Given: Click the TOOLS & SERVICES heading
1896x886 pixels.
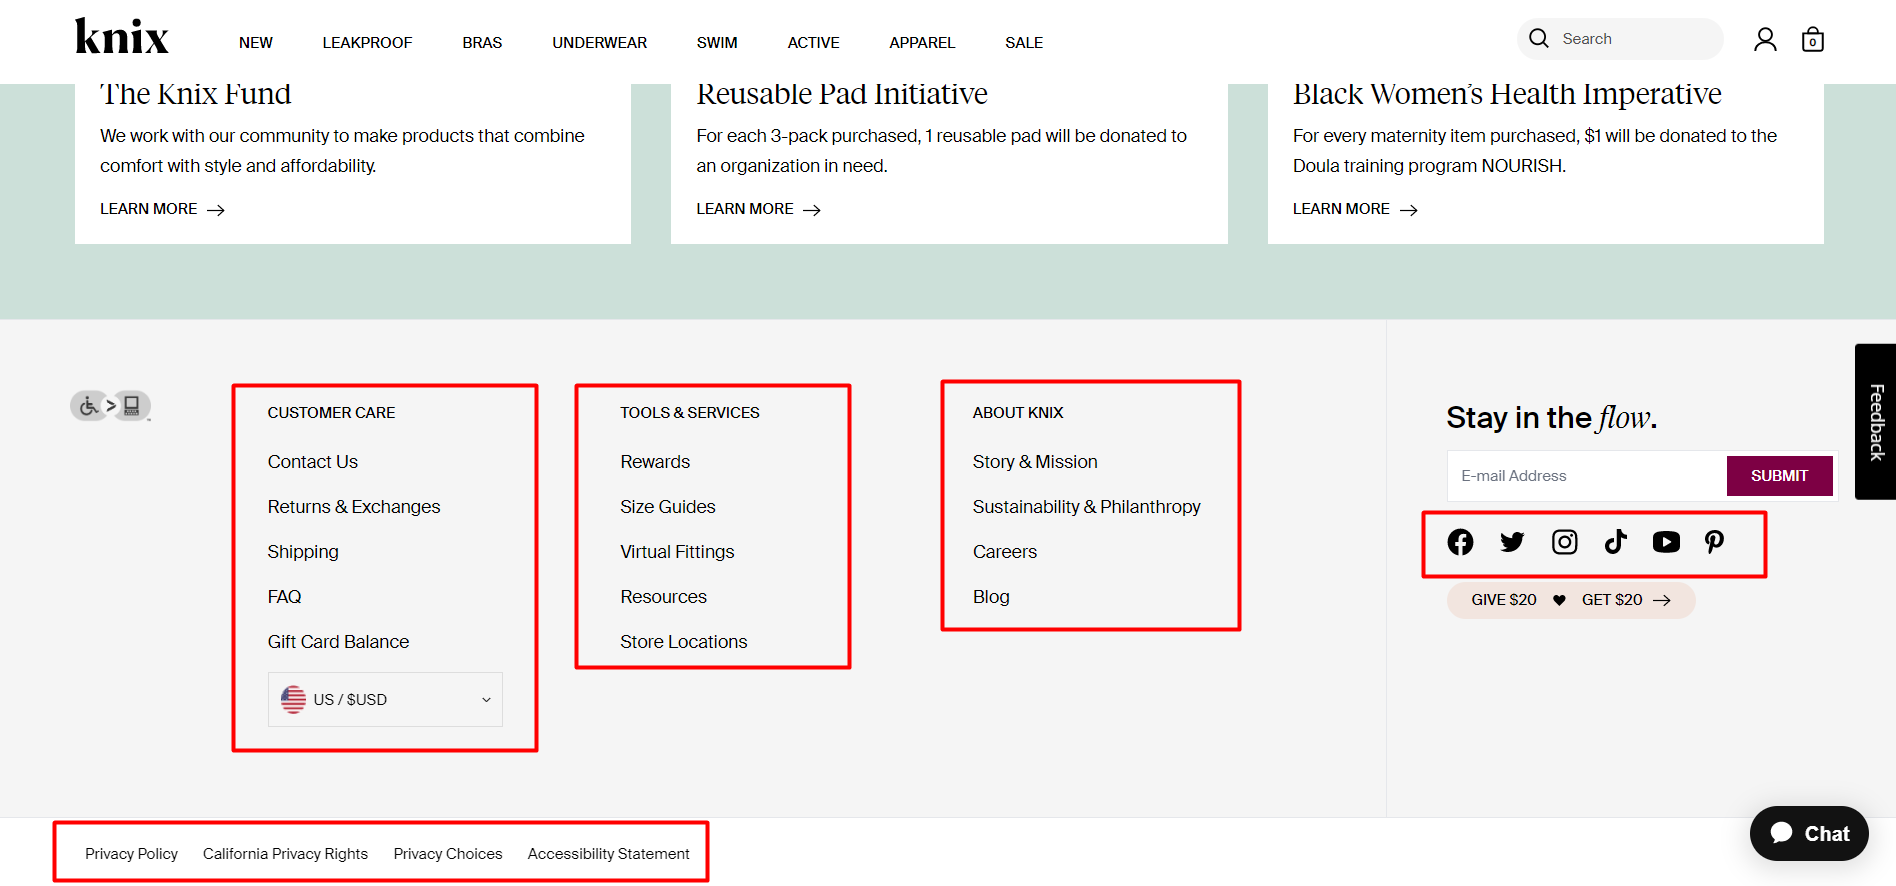Looking at the screenshot, I should pos(690,413).
